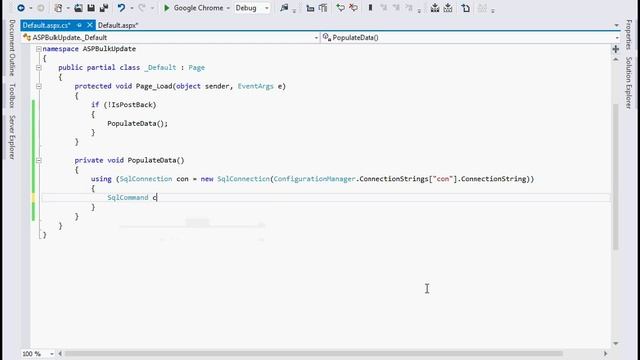640x360 pixels.
Task: Click the green-arrow toolbar icon
Action: (x=340, y=8)
